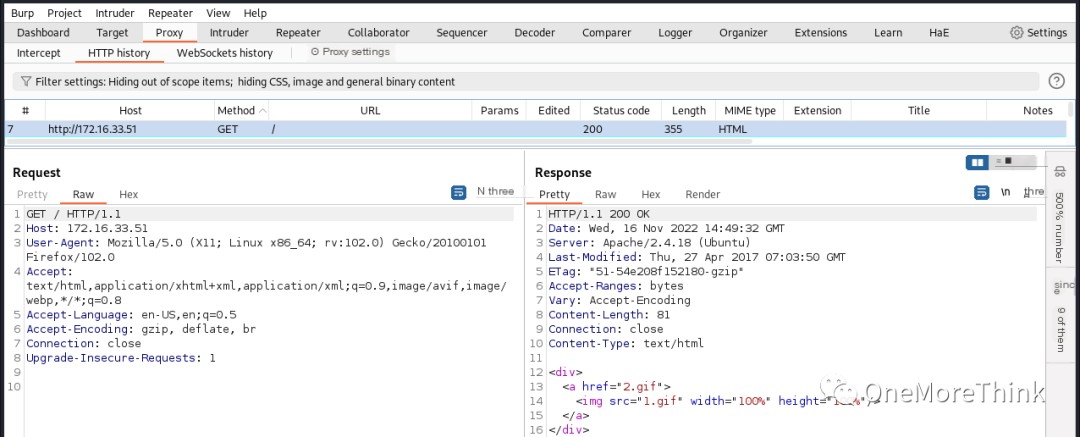Open the Inspector side panel icon

tap(1059, 172)
